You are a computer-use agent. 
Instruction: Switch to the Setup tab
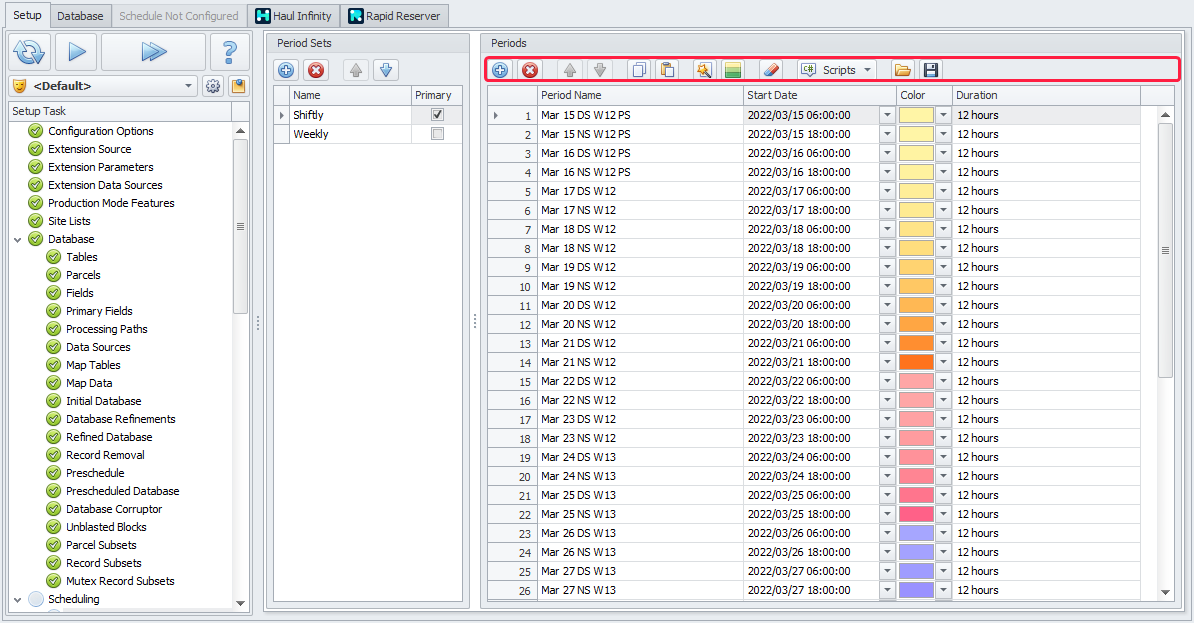27,15
